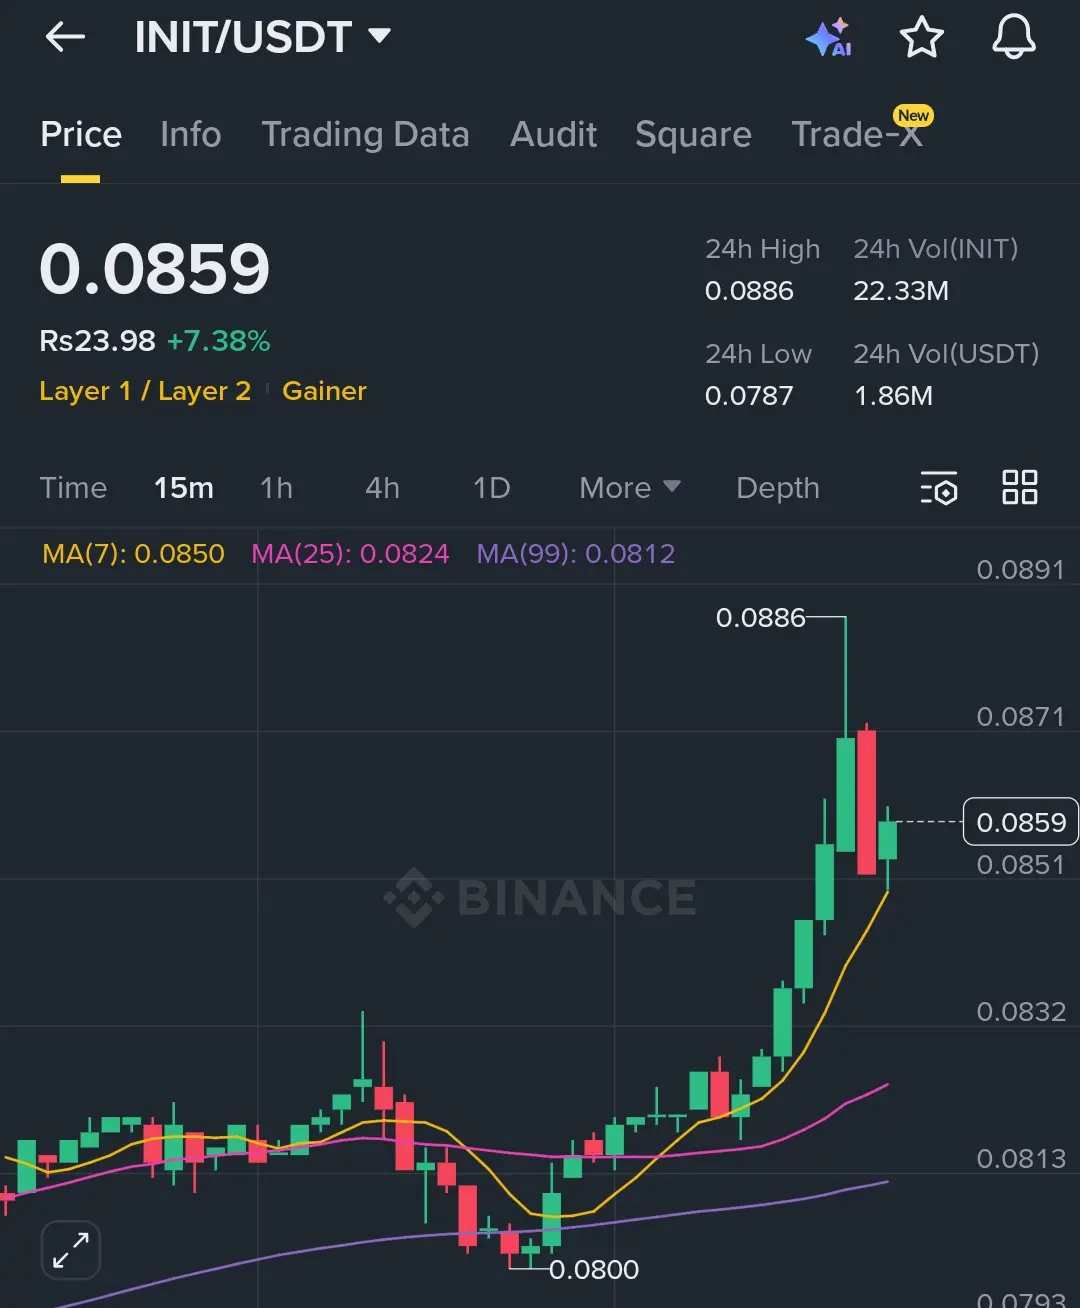Tap the 0.0832 price axis label
This screenshot has width=1080, height=1308.
[1020, 1012]
